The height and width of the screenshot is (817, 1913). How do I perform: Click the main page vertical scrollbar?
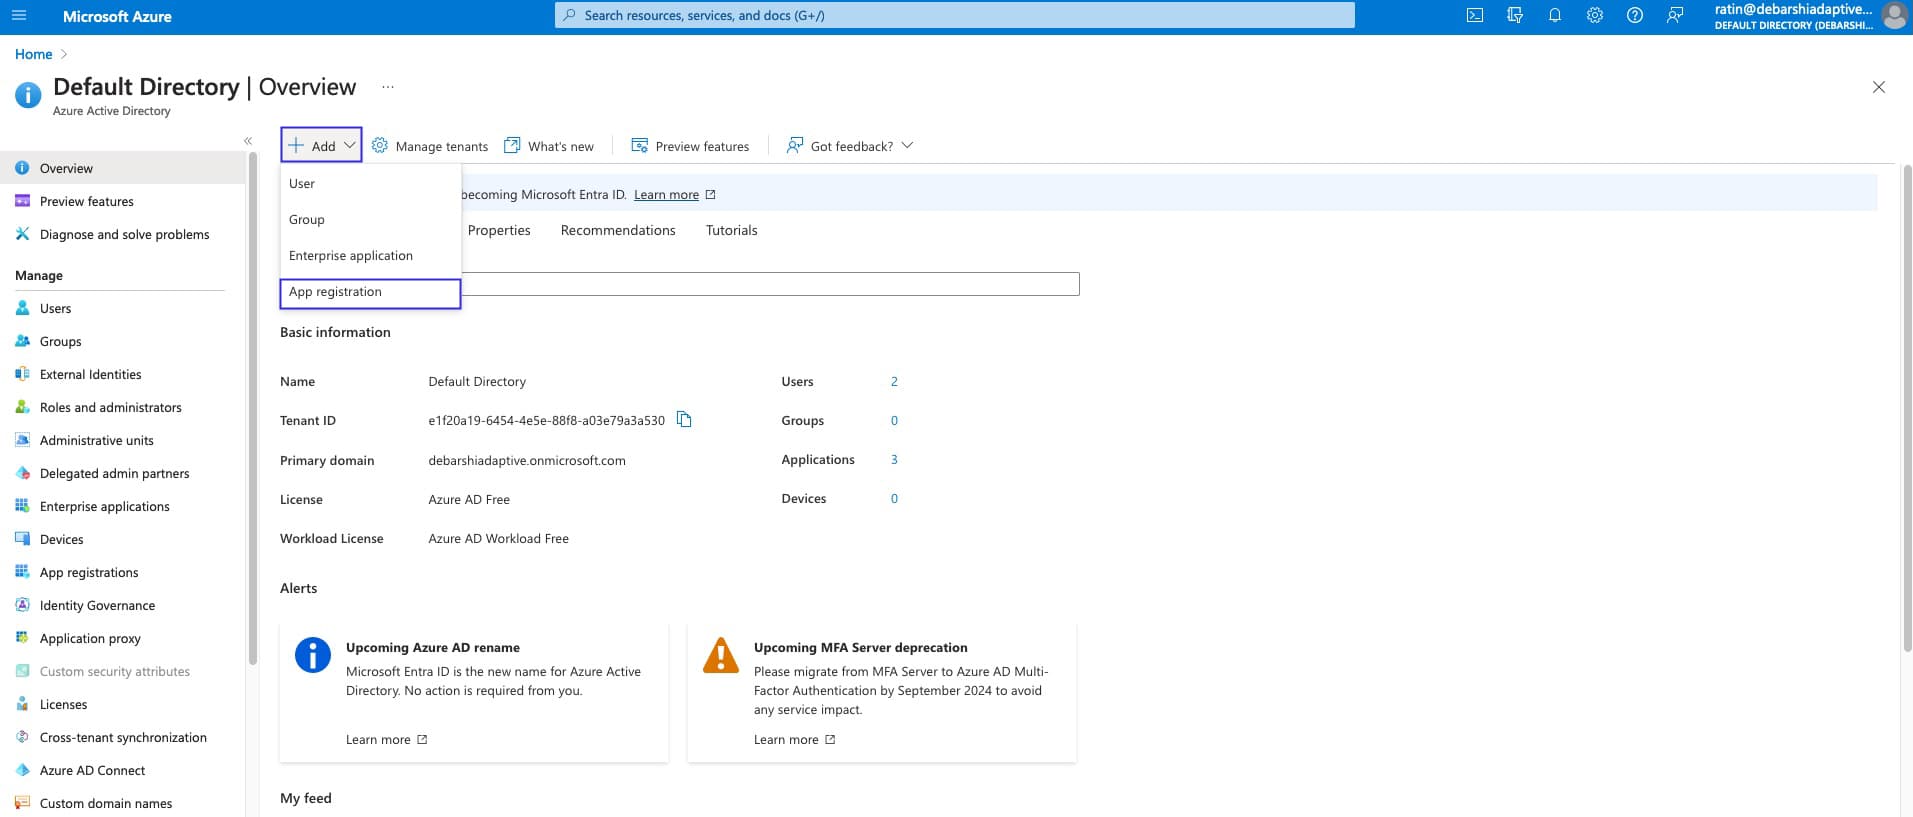(1907, 408)
